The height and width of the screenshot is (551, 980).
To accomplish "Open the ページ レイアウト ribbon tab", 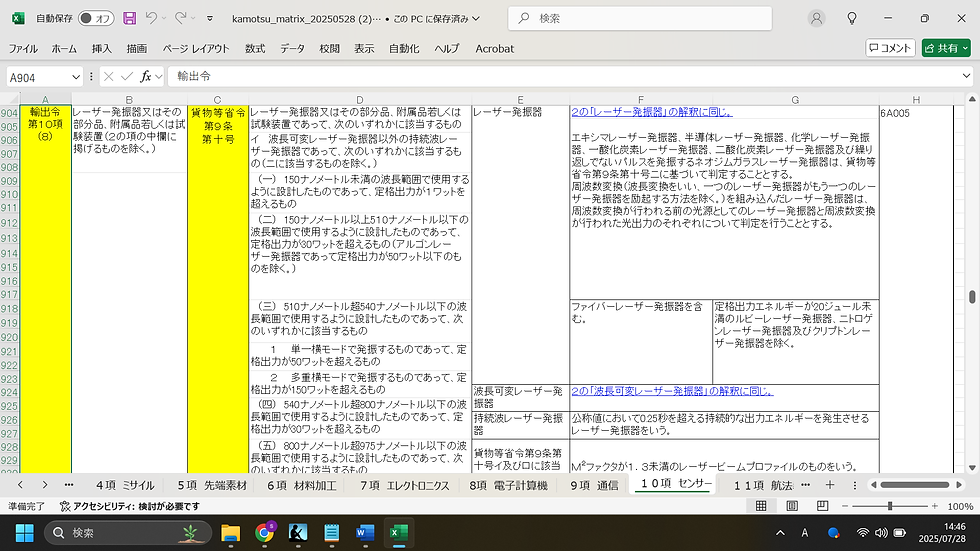I will 196,49.
